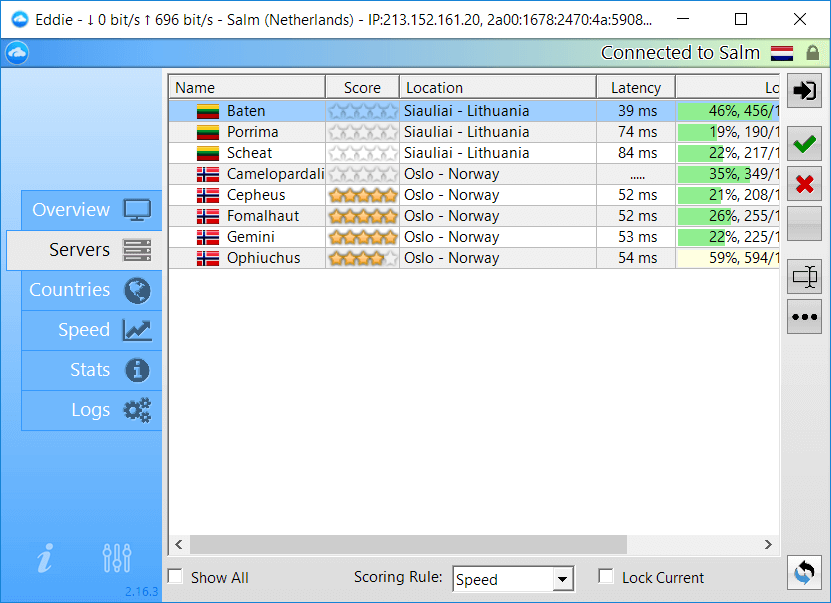831x603 pixels.
Task: Click the Norway flag beside Gemini
Action: tap(208, 237)
